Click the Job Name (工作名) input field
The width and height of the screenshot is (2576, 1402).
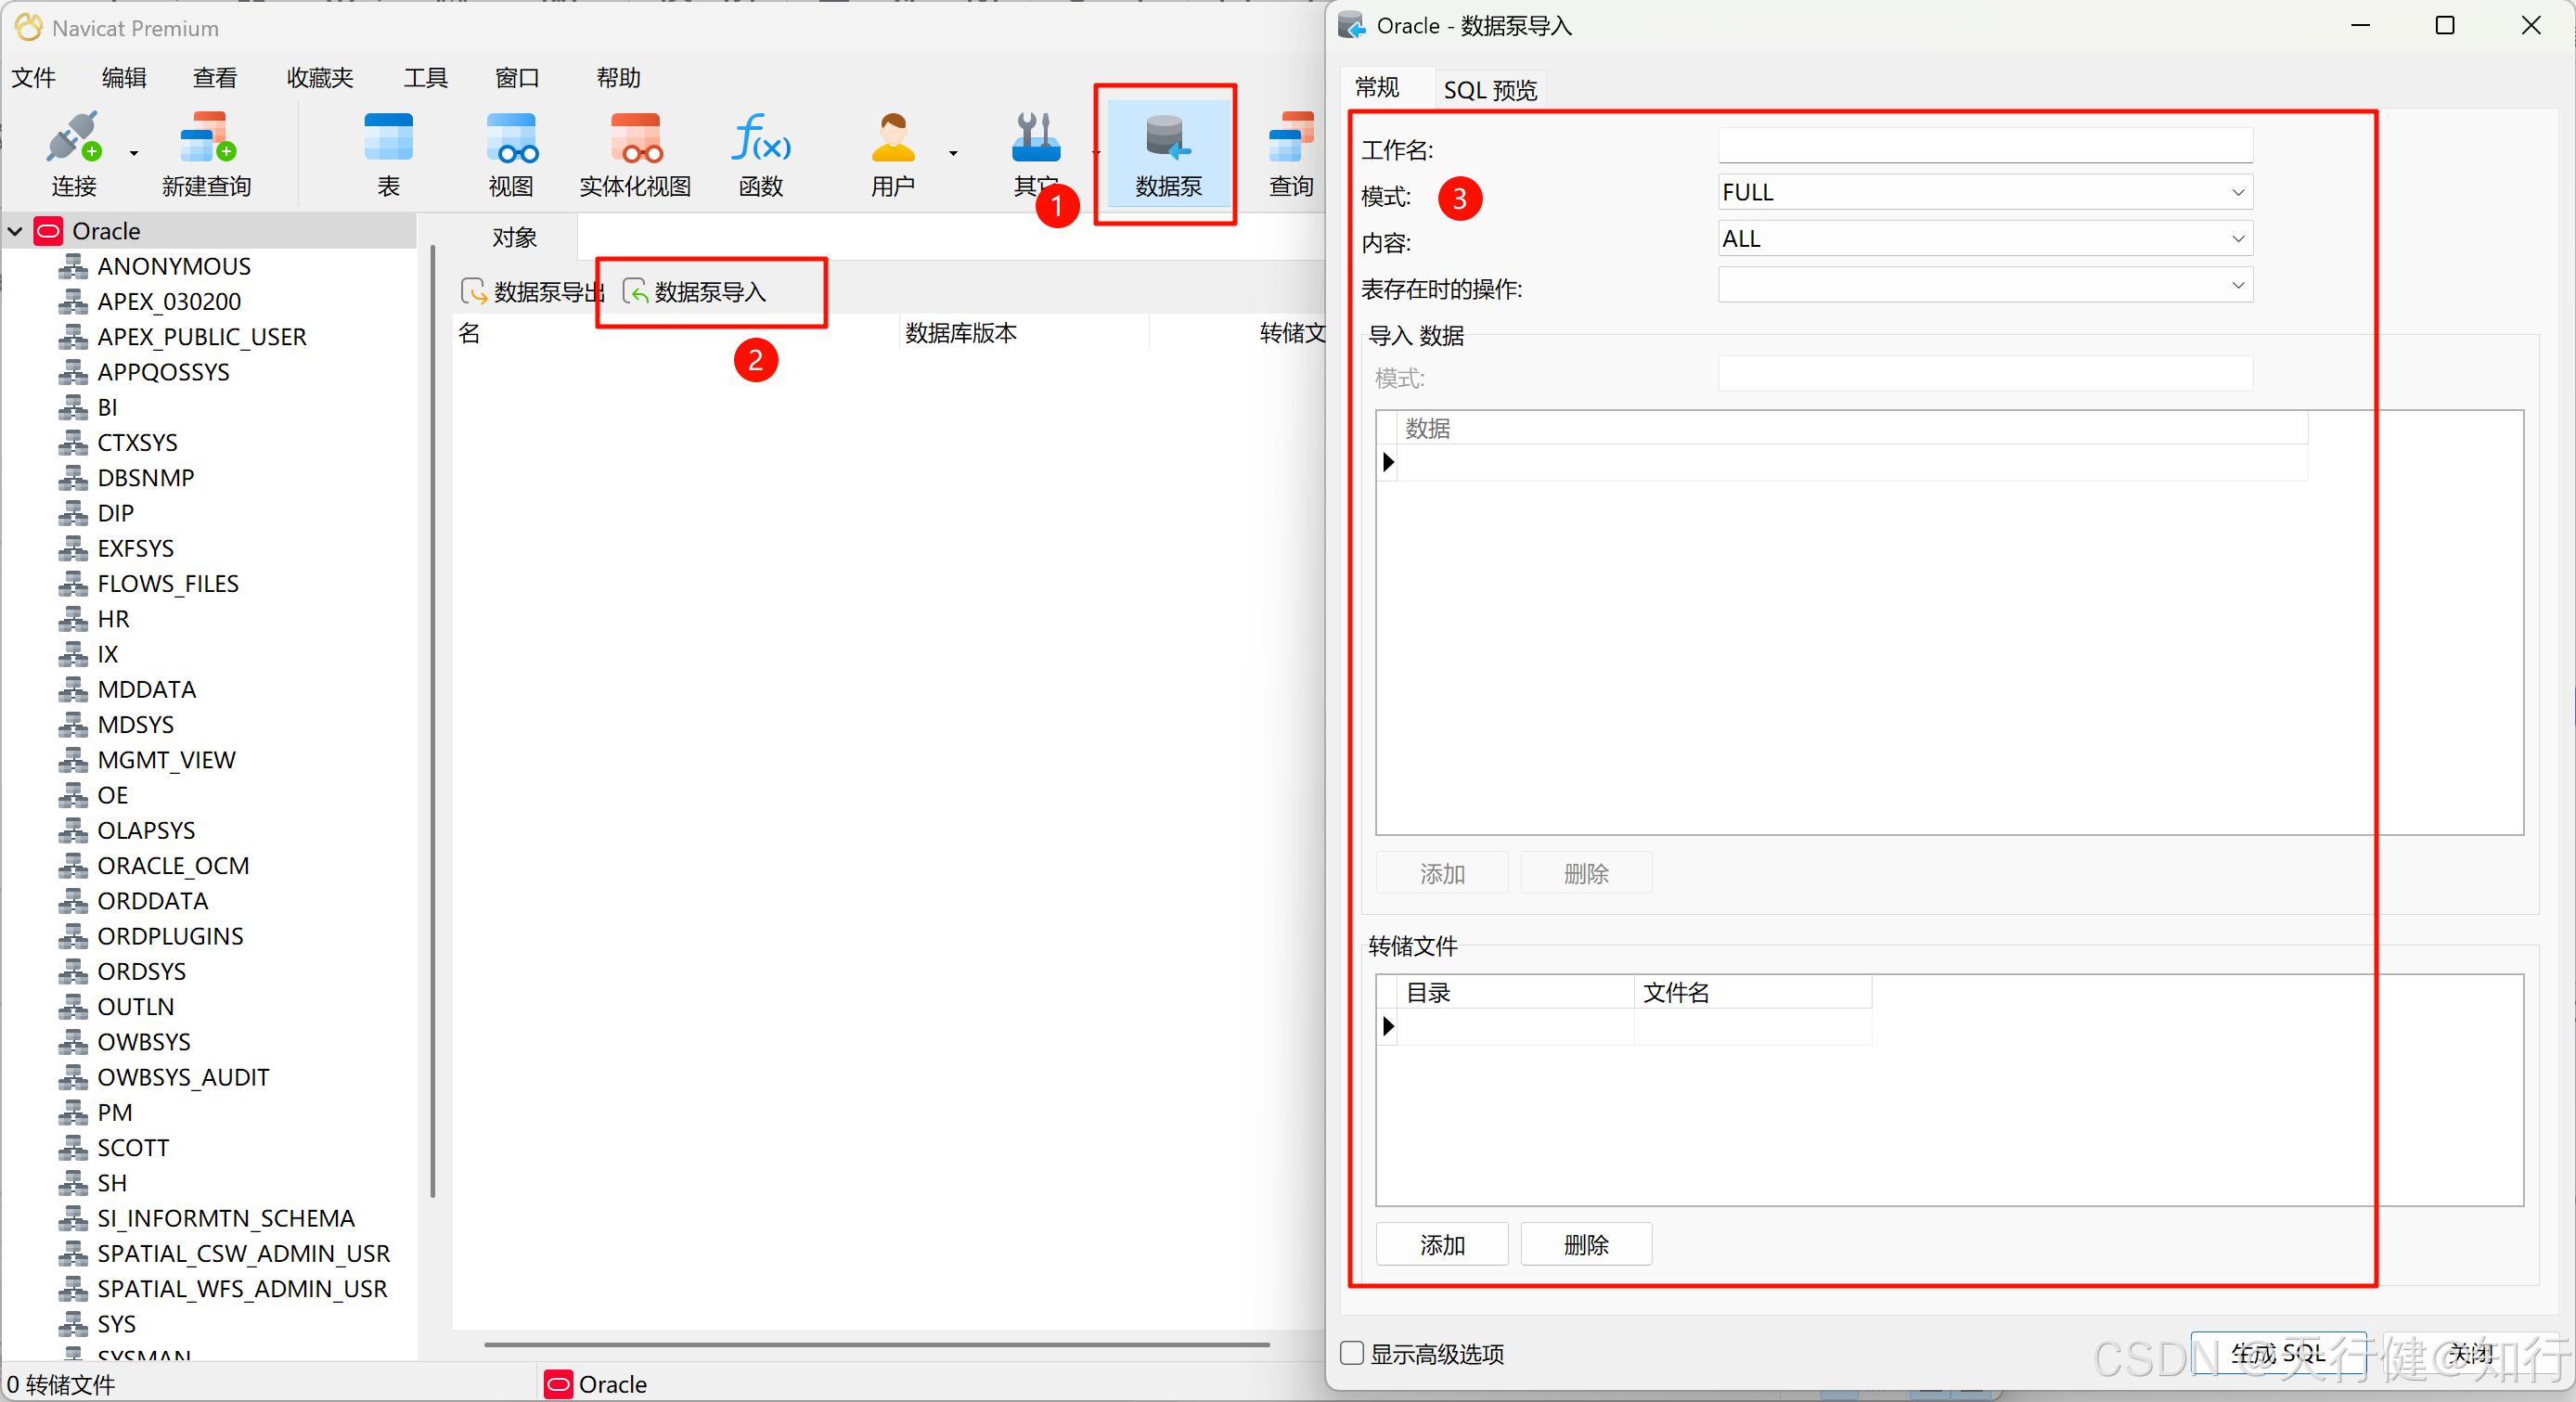click(x=1984, y=146)
